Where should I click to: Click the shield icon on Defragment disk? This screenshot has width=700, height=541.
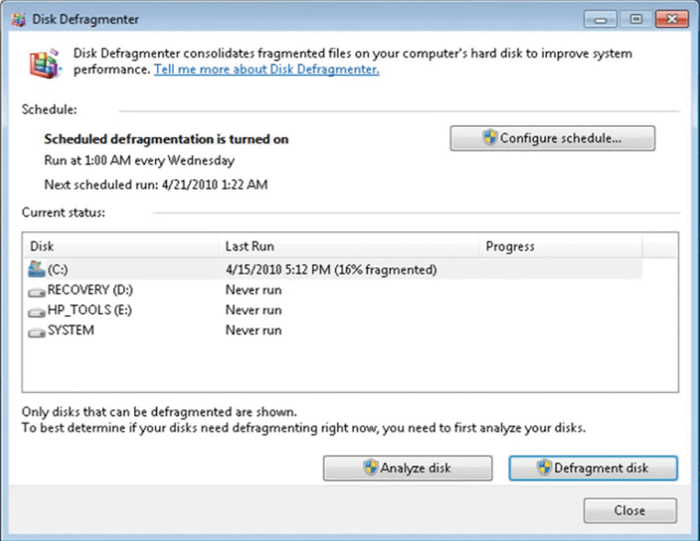545,468
